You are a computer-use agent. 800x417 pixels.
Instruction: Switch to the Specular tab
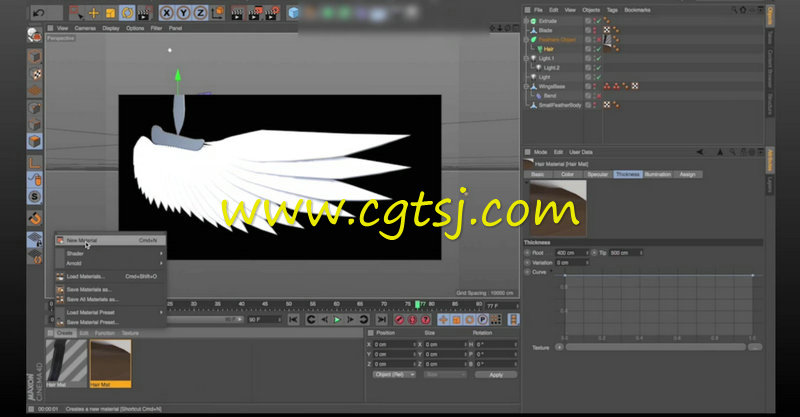tap(597, 175)
